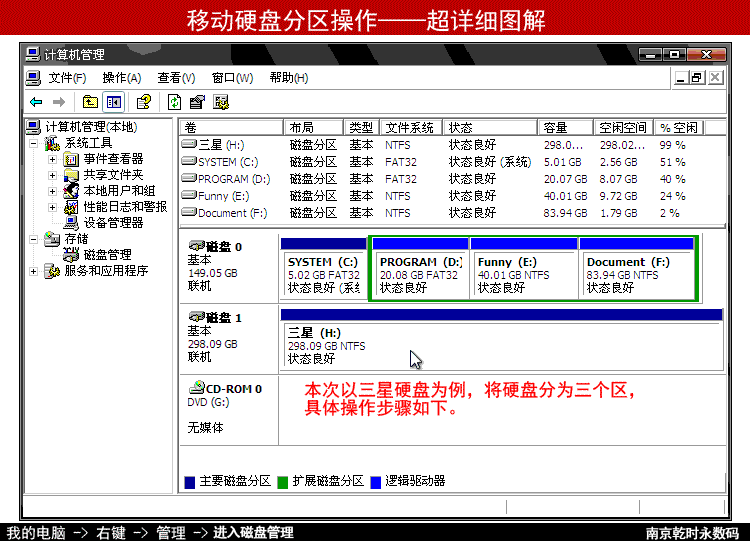Click the Help question mark toolbar icon

click(x=144, y=102)
